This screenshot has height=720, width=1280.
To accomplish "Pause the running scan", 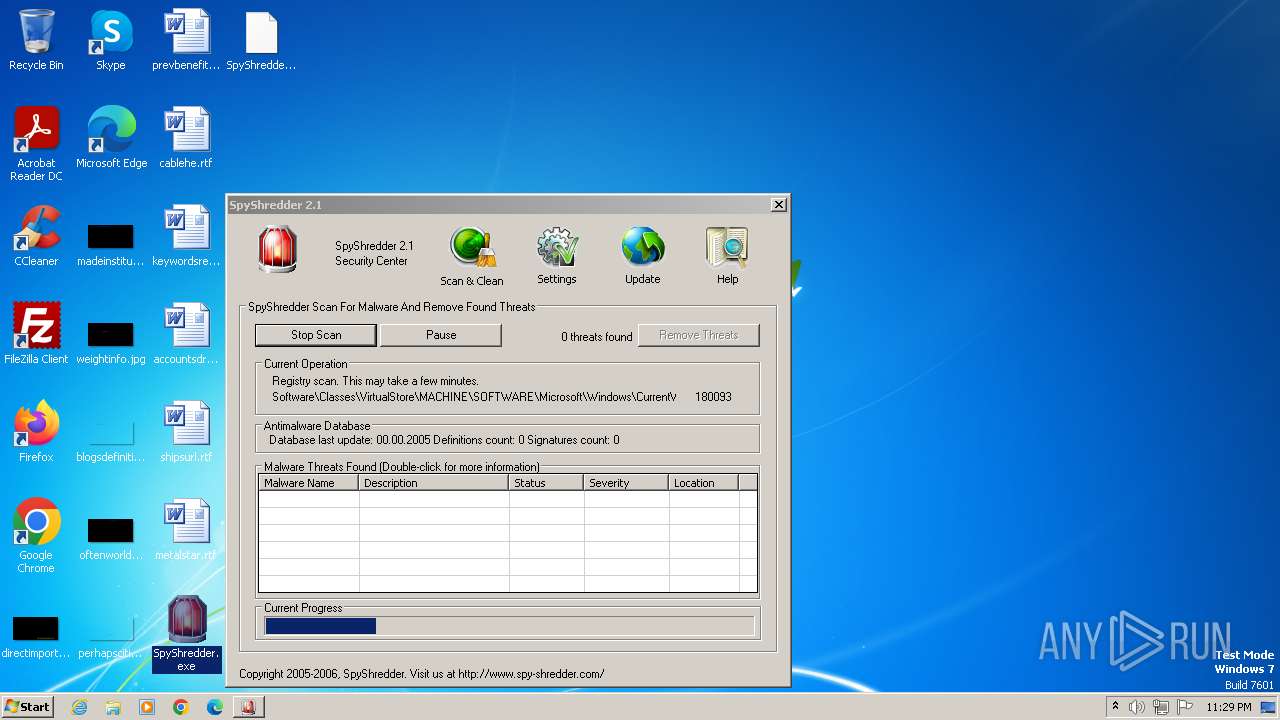I will pos(441,335).
